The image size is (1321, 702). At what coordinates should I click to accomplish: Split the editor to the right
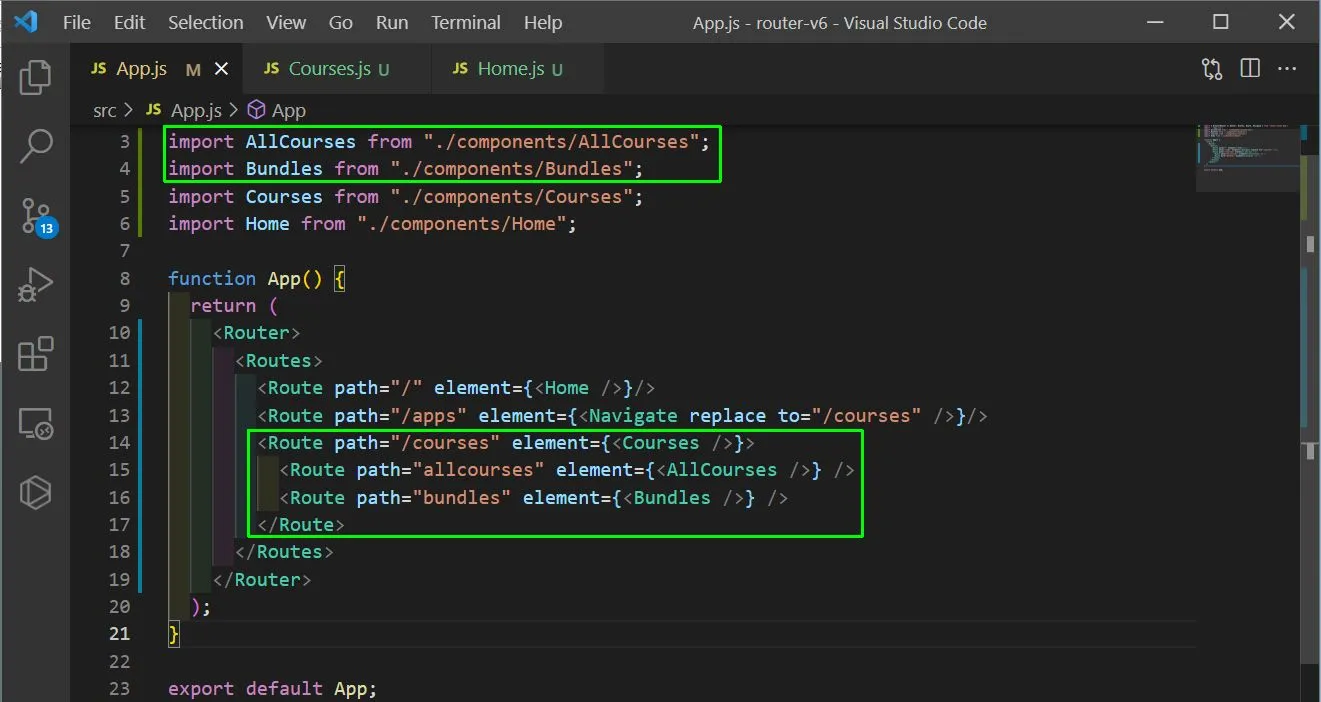point(1250,68)
